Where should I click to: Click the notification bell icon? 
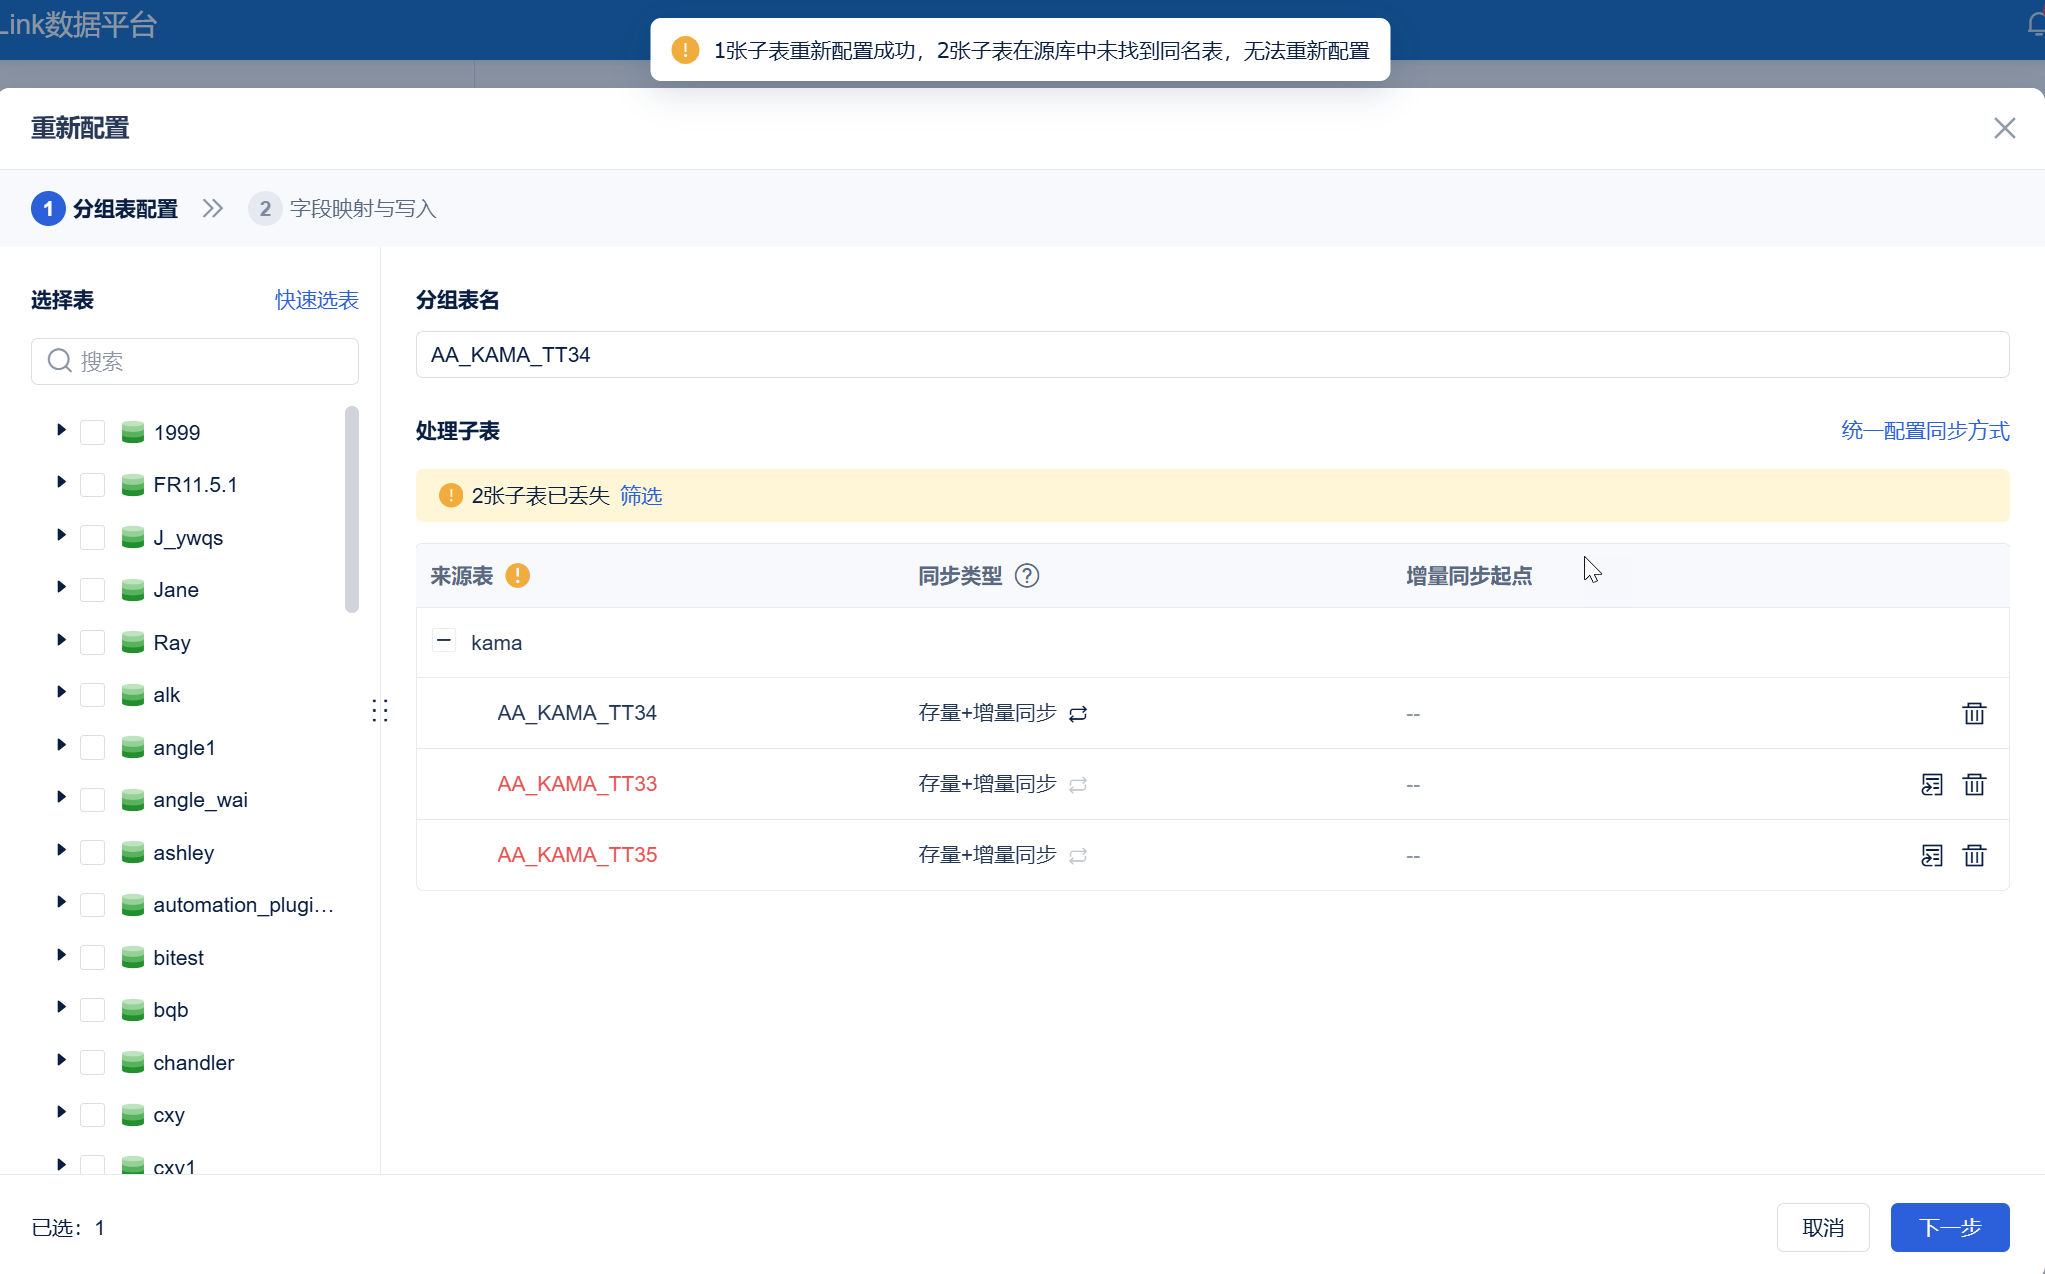click(x=2036, y=24)
